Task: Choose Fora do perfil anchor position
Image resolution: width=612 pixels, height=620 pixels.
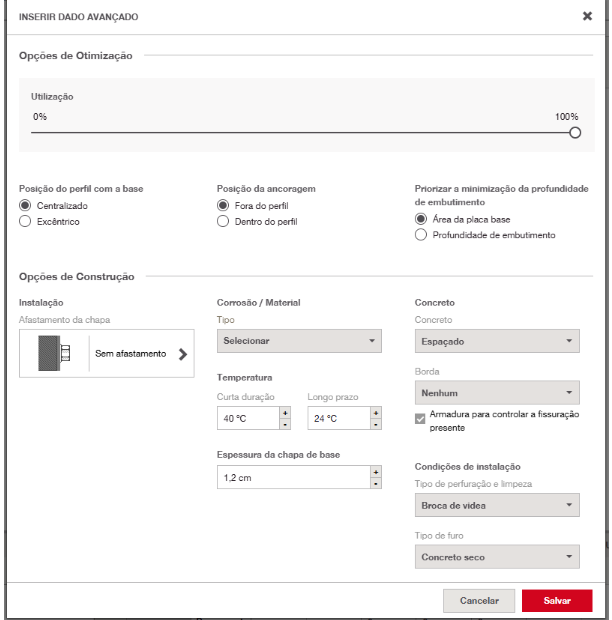Action: [223, 205]
